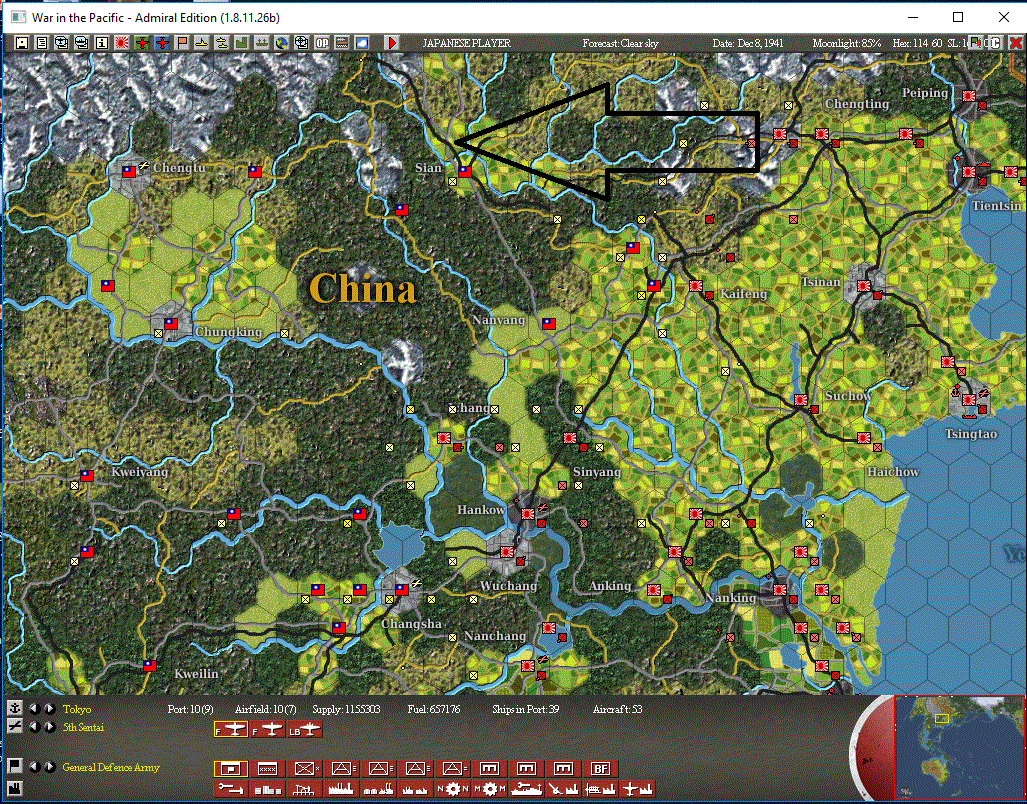Click the flag icon beside General Defence Army
Image resolution: width=1027 pixels, height=804 pixels.
pyautogui.click(x=14, y=766)
